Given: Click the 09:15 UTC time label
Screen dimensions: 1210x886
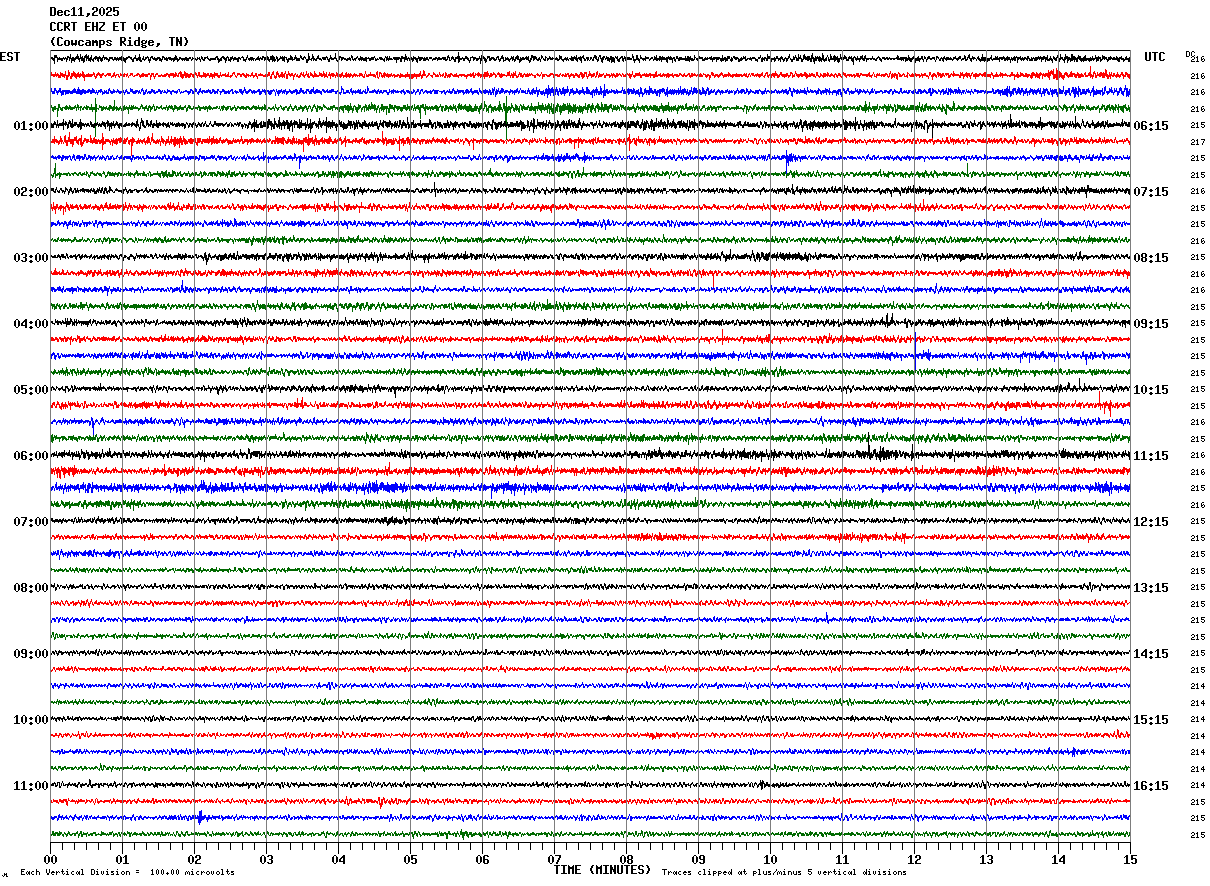Looking at the screenshot, I should 1151,324.
